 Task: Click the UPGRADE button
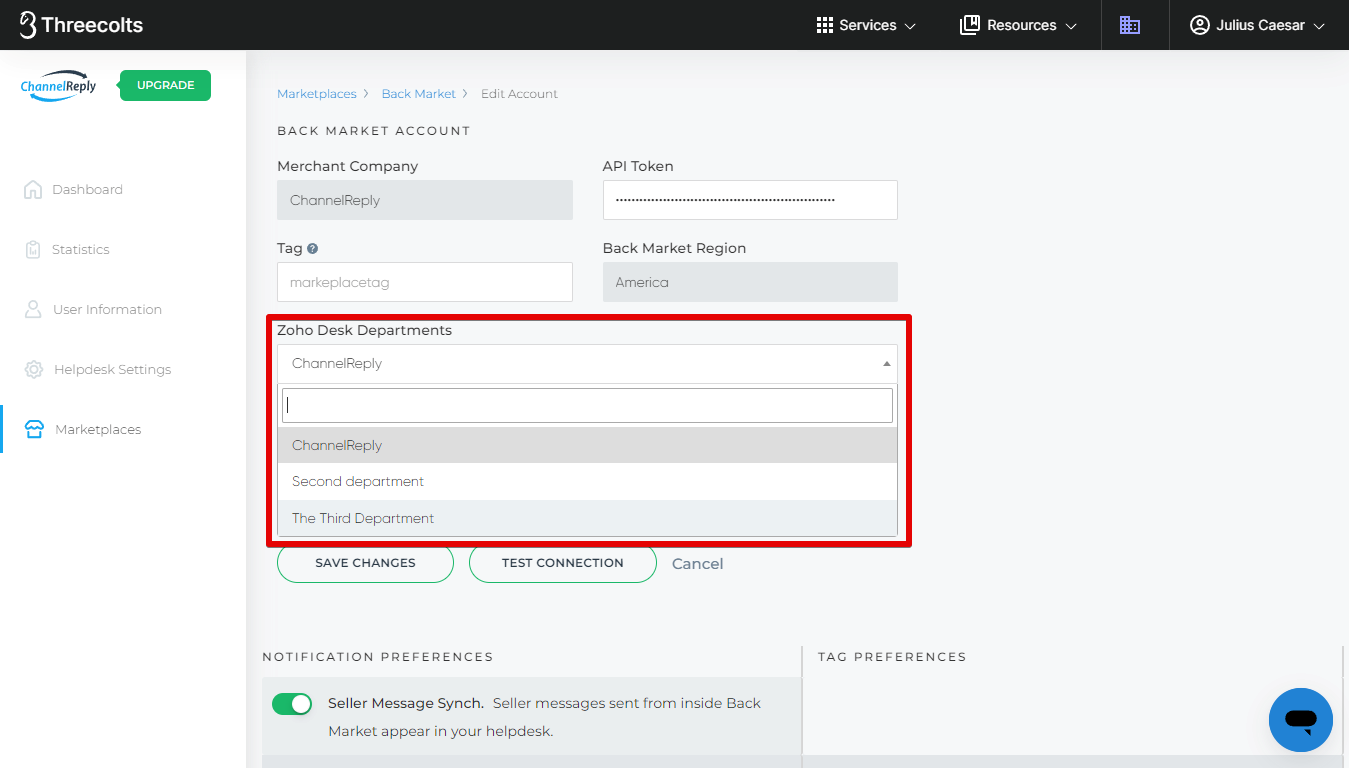pos(165,85)
